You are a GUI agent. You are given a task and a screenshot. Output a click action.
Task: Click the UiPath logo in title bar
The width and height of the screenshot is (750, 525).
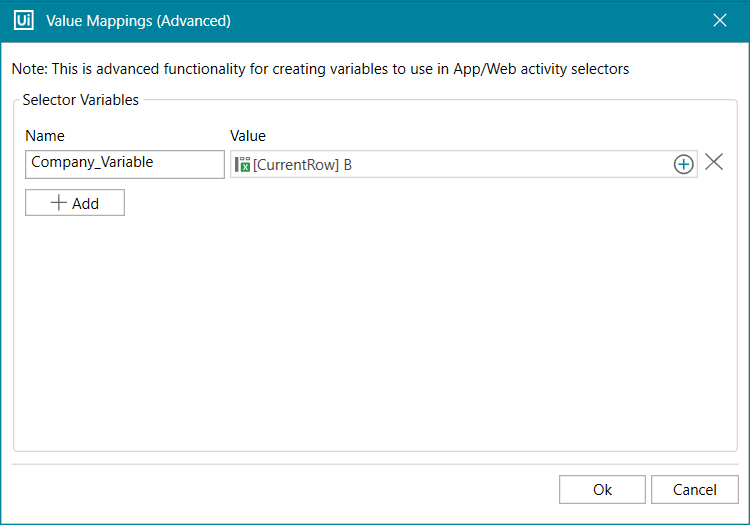[x=24, y=20]
